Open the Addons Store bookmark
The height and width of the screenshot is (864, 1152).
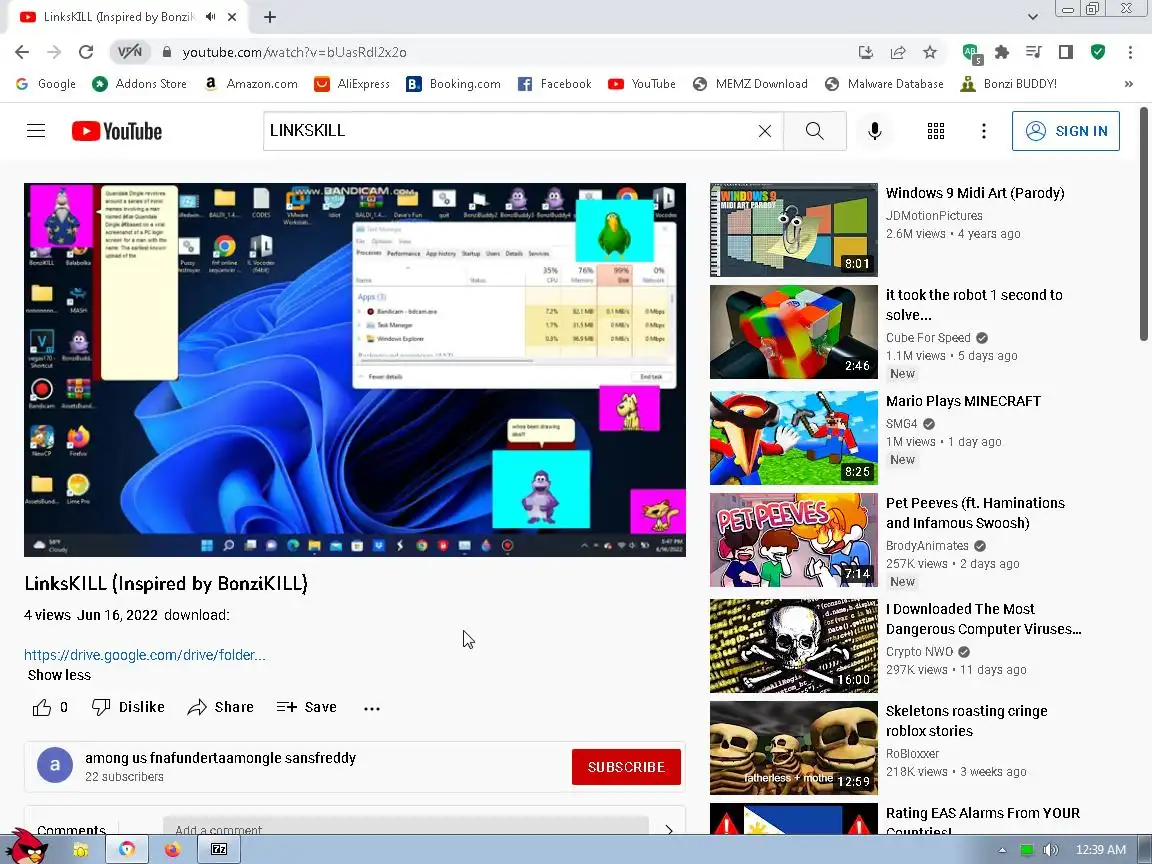pos(140,84)
